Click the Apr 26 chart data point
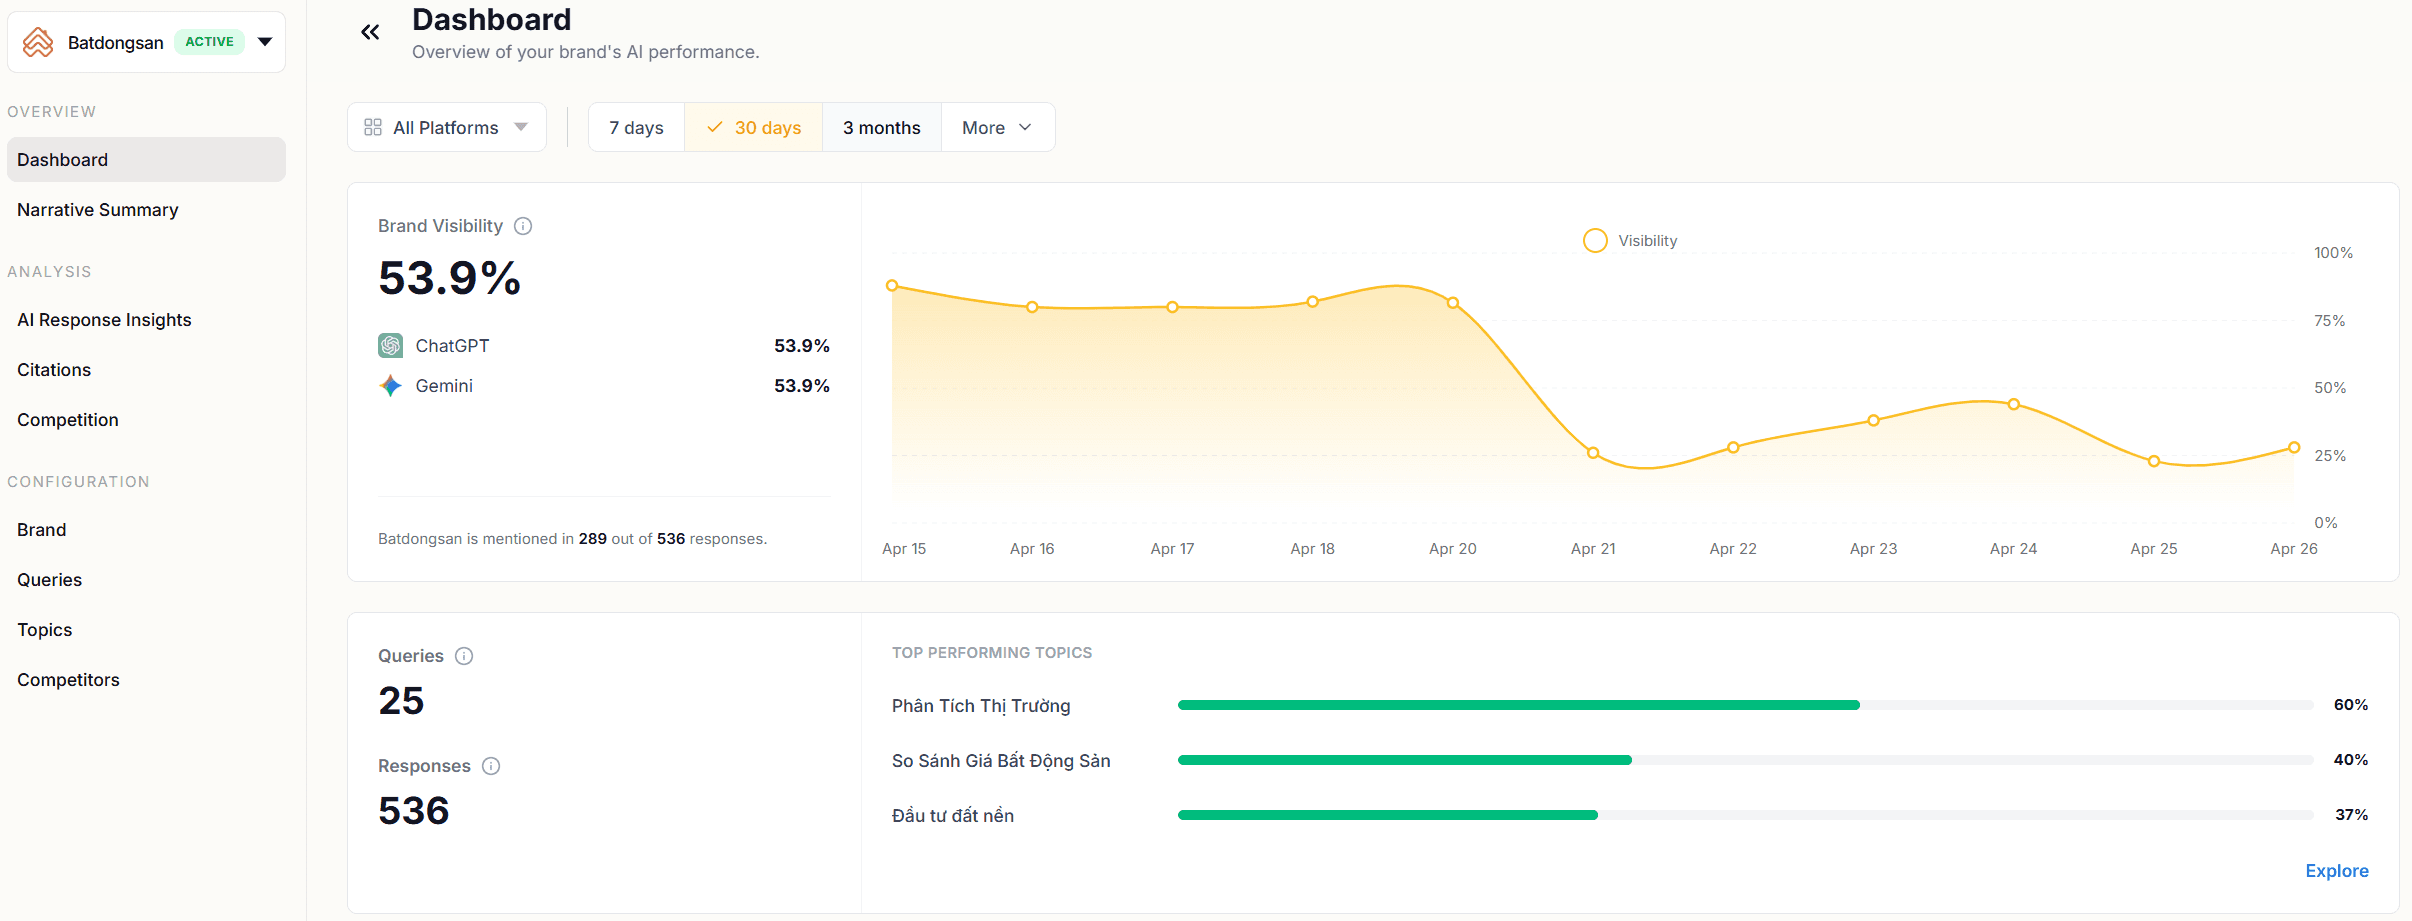The height and width of the screenshot is (921, 2412). (x=2294, y=448)
